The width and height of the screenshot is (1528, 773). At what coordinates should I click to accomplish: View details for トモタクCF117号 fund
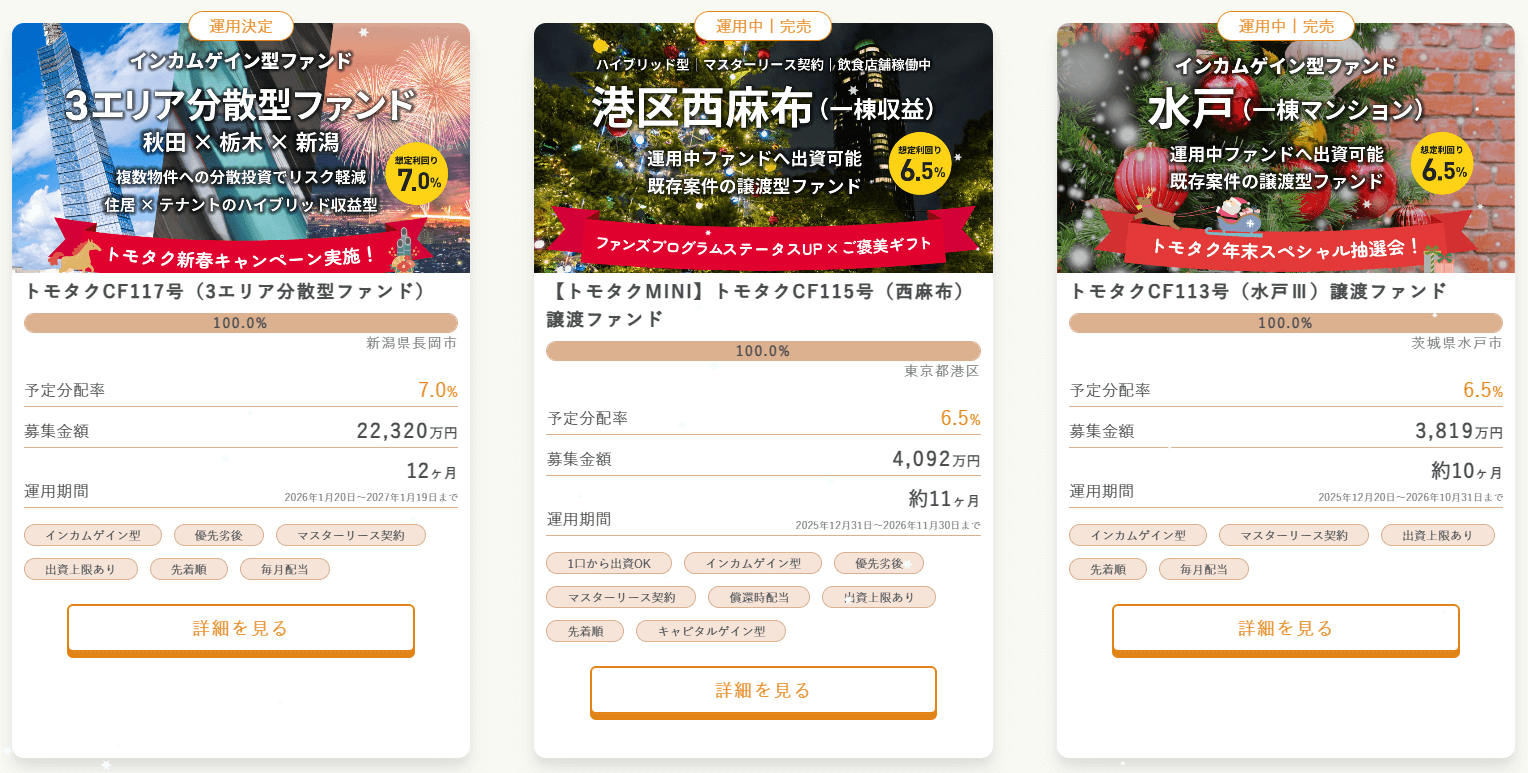click(x=241, y=629)
